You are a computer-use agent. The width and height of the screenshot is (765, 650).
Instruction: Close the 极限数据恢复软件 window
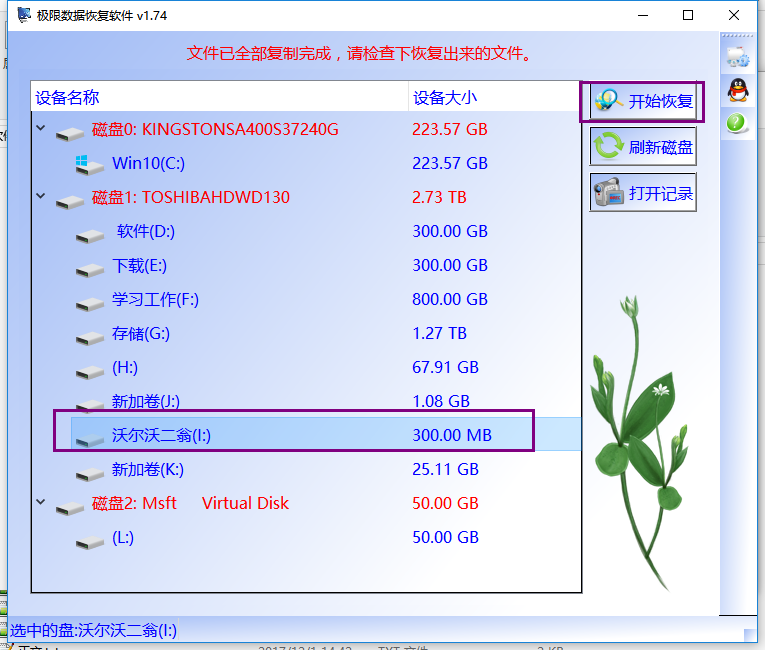734,15
